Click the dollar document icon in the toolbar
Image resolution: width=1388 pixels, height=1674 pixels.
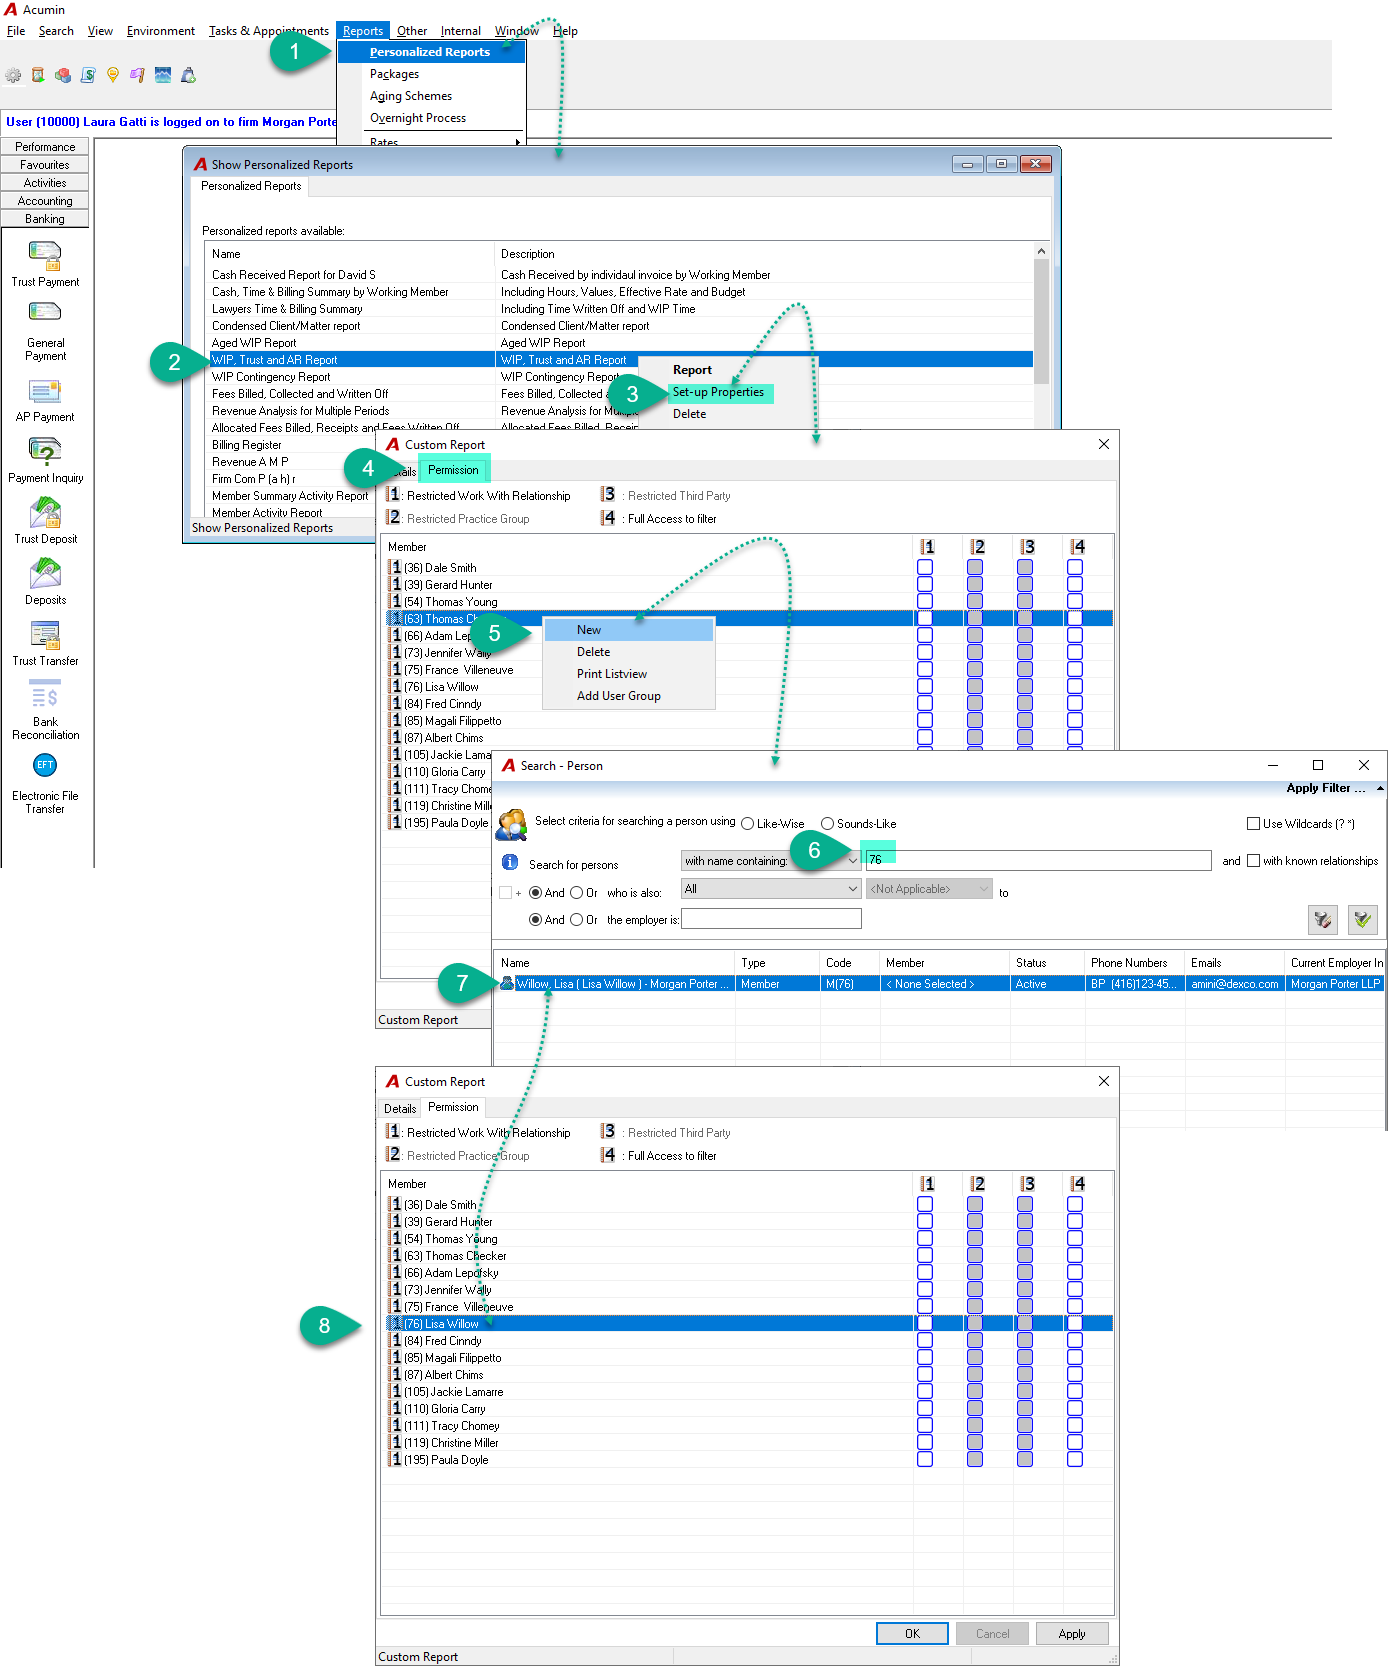point(88,75)
